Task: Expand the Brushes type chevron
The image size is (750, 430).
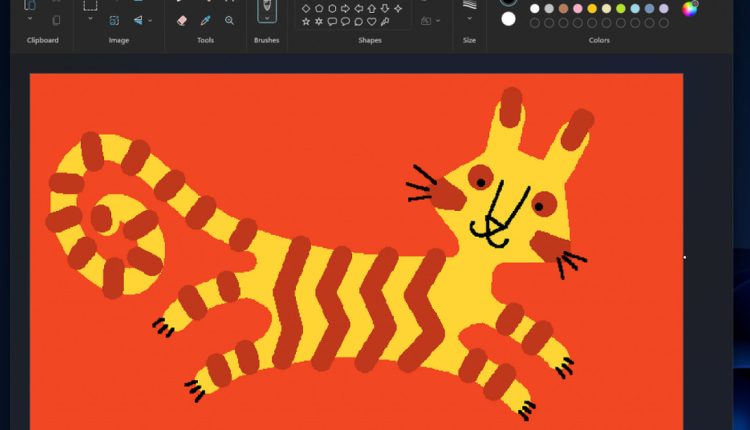Action: click(x=267, y=18)
